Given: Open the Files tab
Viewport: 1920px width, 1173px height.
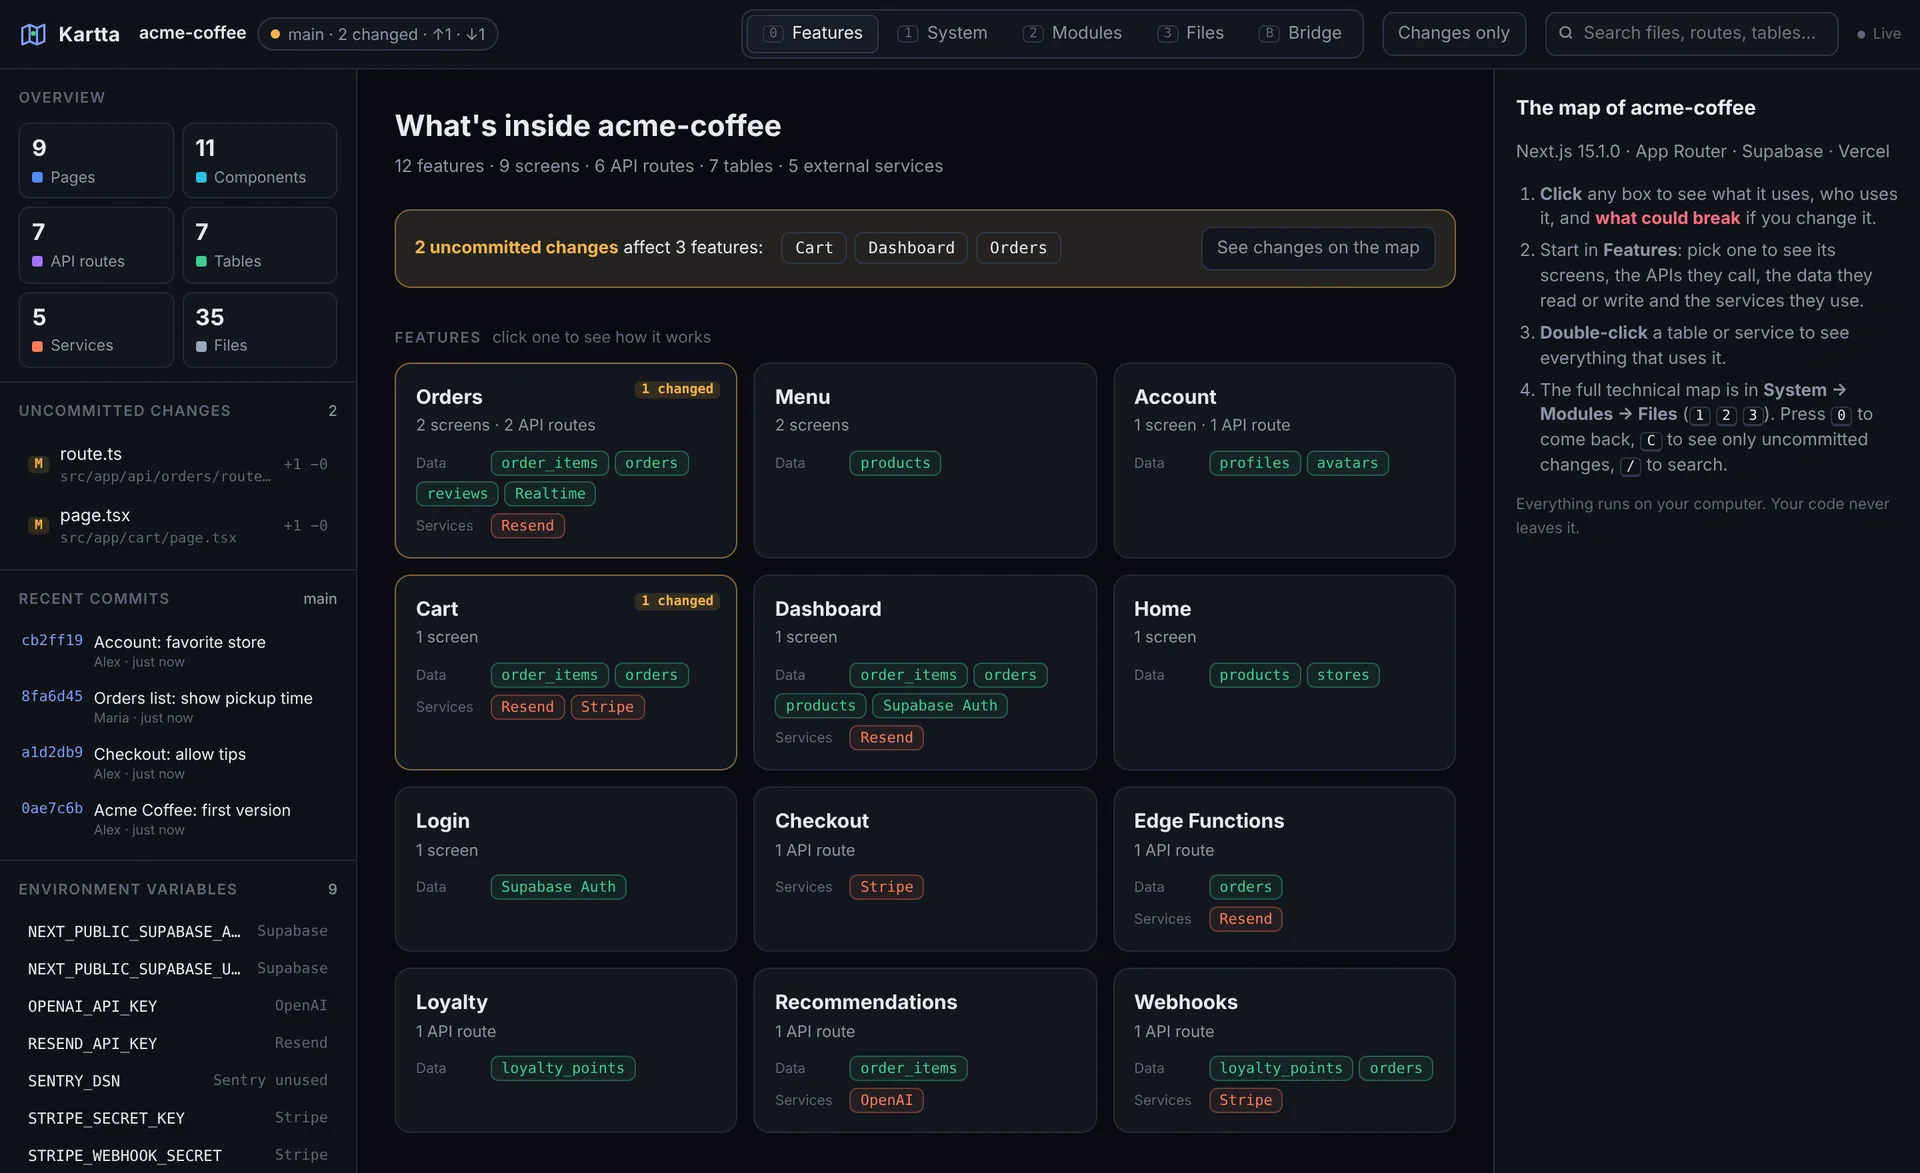Looking at the screenshot, I should click(x=1191, y=33).
